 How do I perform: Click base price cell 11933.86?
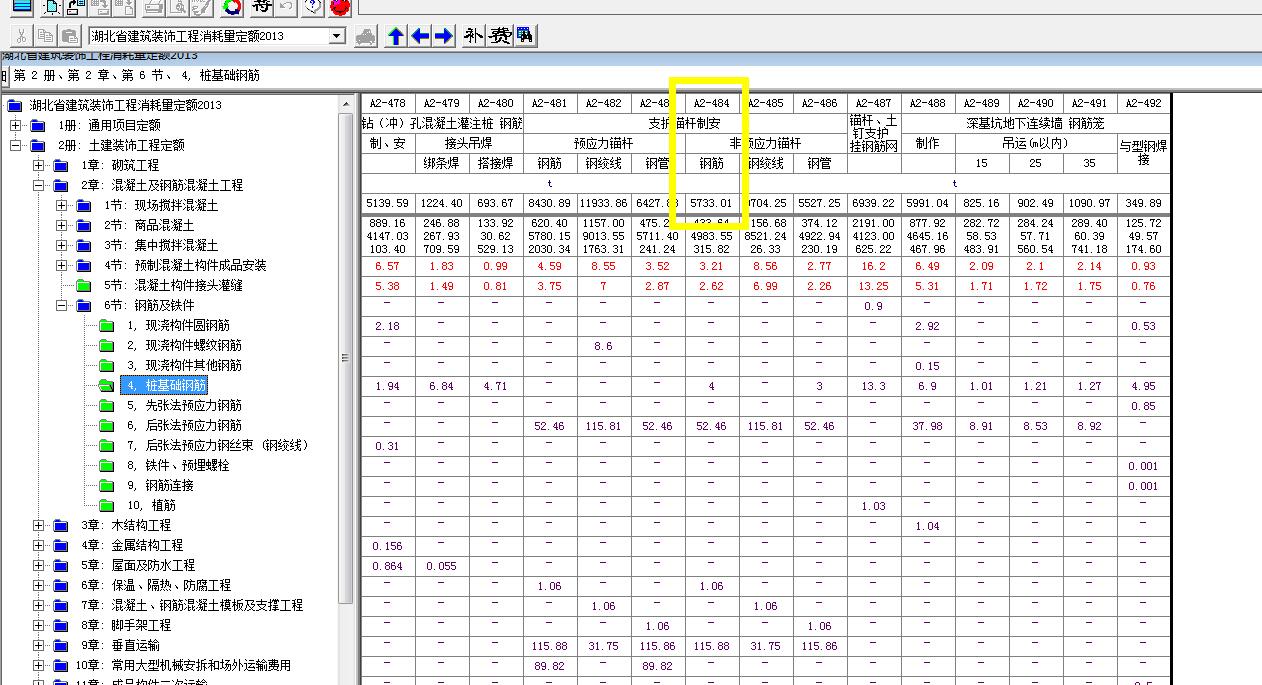point(603,203)
